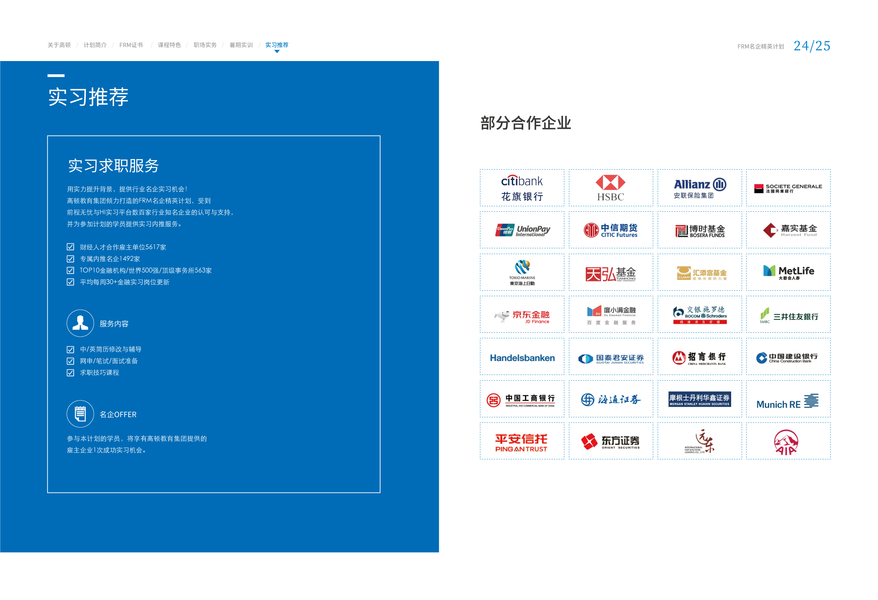Image resolution: width=878 pixels, height=600 pixels.
Task: Open the 博时基金 Bosera Funds logo
Action: (699, 230)
